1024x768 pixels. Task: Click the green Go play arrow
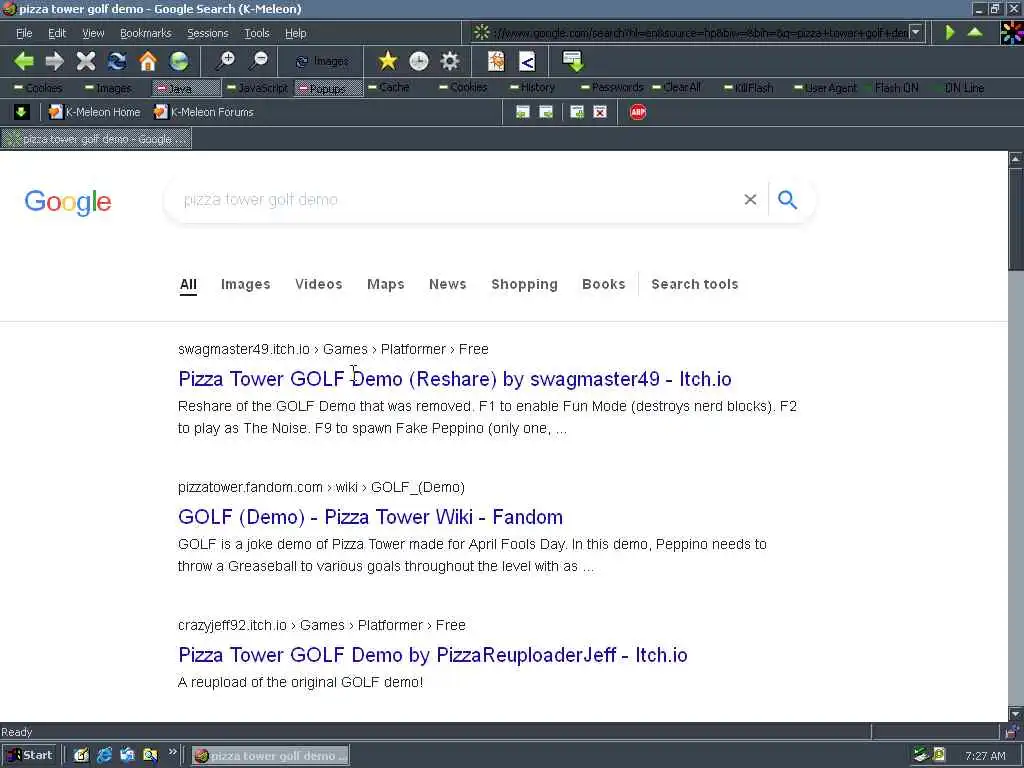point(950,32)
